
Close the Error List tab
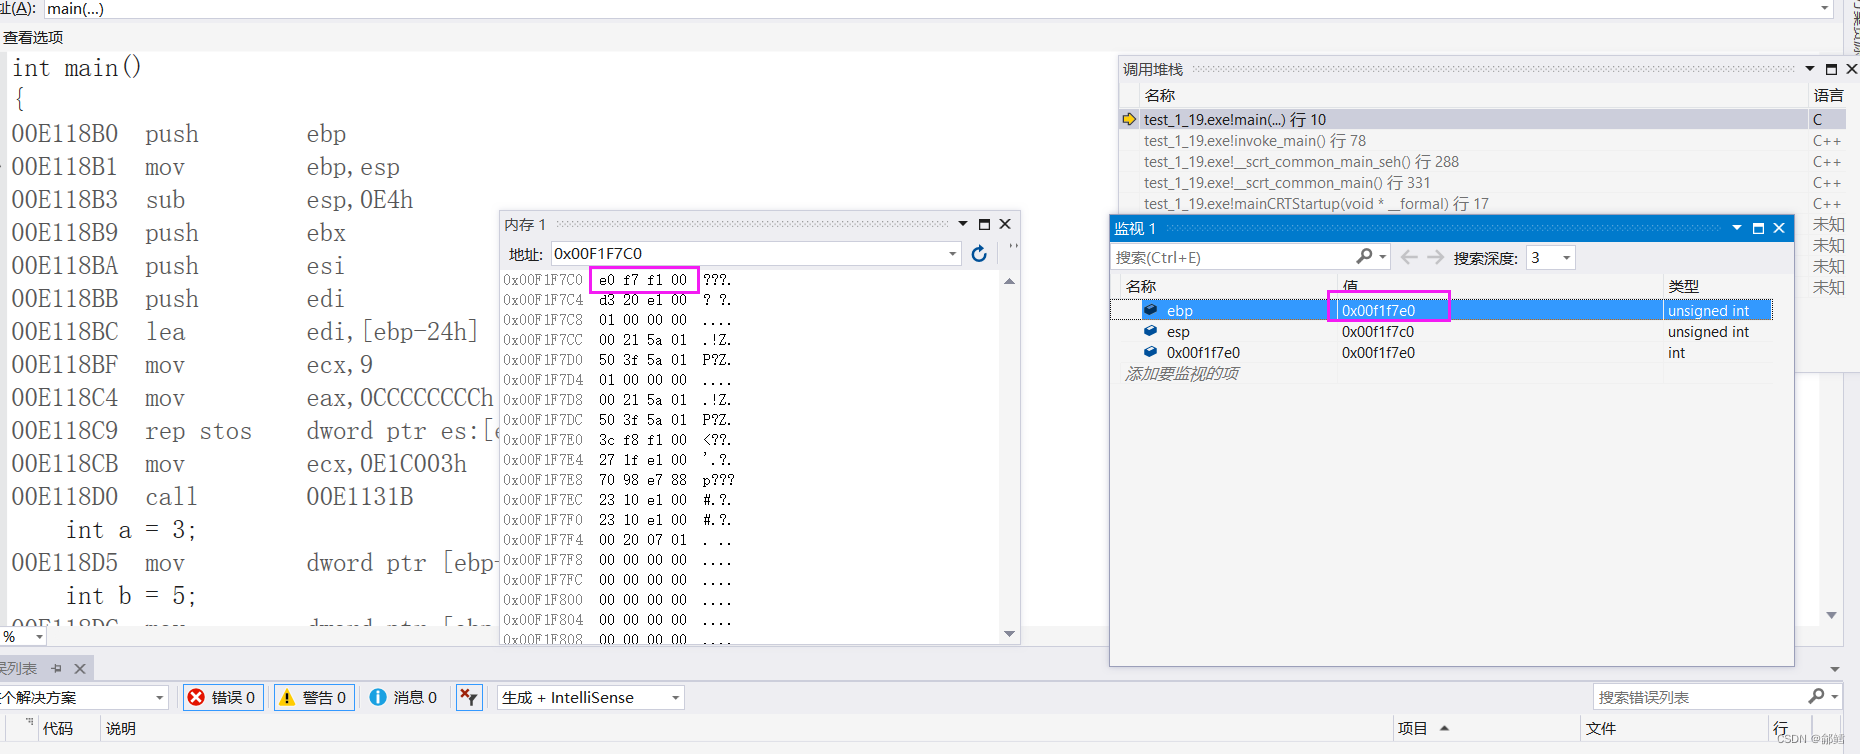pyautogui.click(x=80, y=668)
